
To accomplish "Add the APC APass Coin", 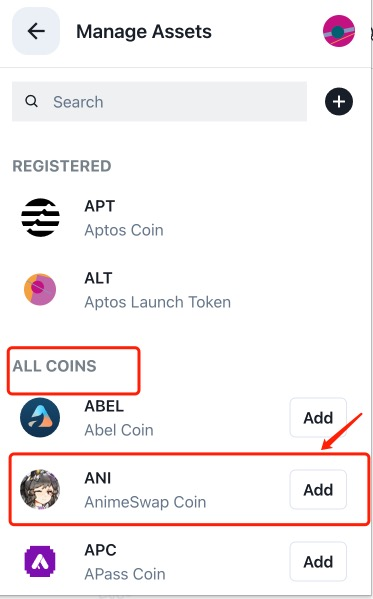I will (x=318, y=562).
